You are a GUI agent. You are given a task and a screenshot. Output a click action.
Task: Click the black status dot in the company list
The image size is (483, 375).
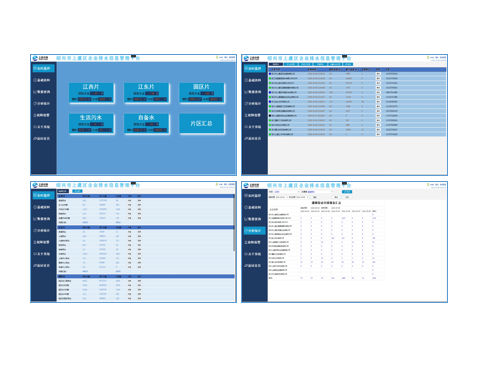point(270,116)
